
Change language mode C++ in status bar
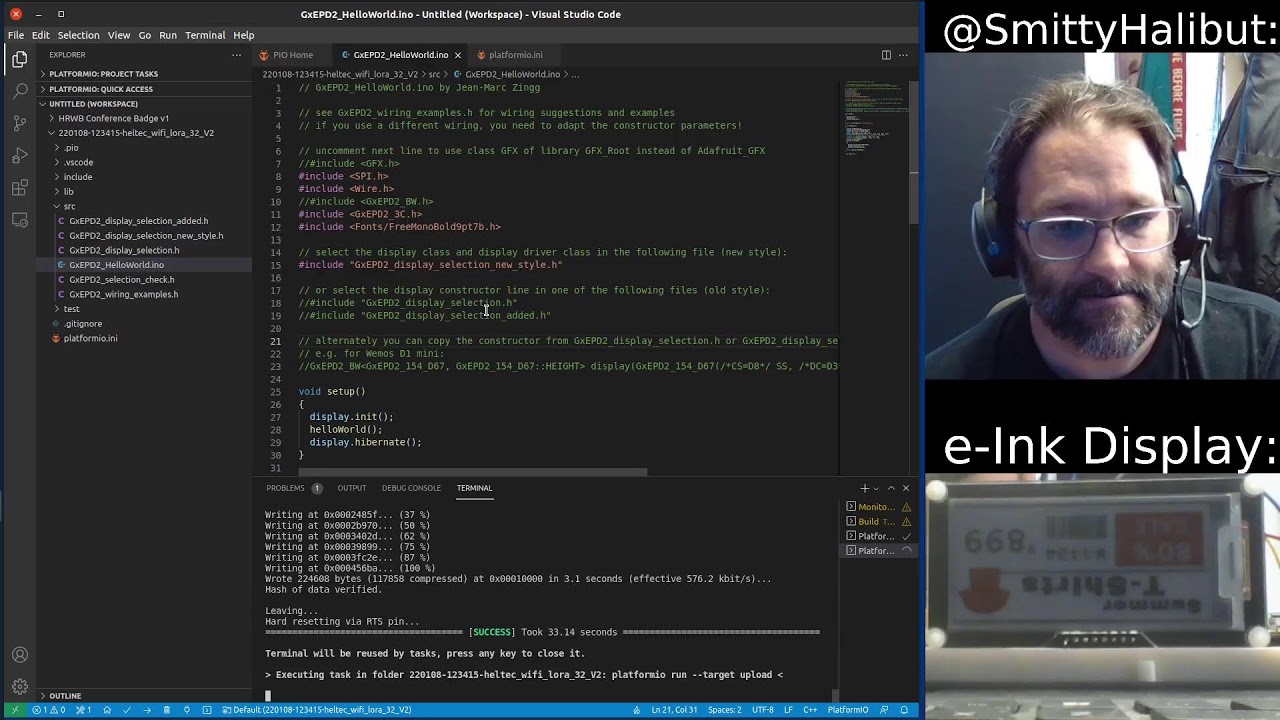pyautogui.click(x=811, y=710)
